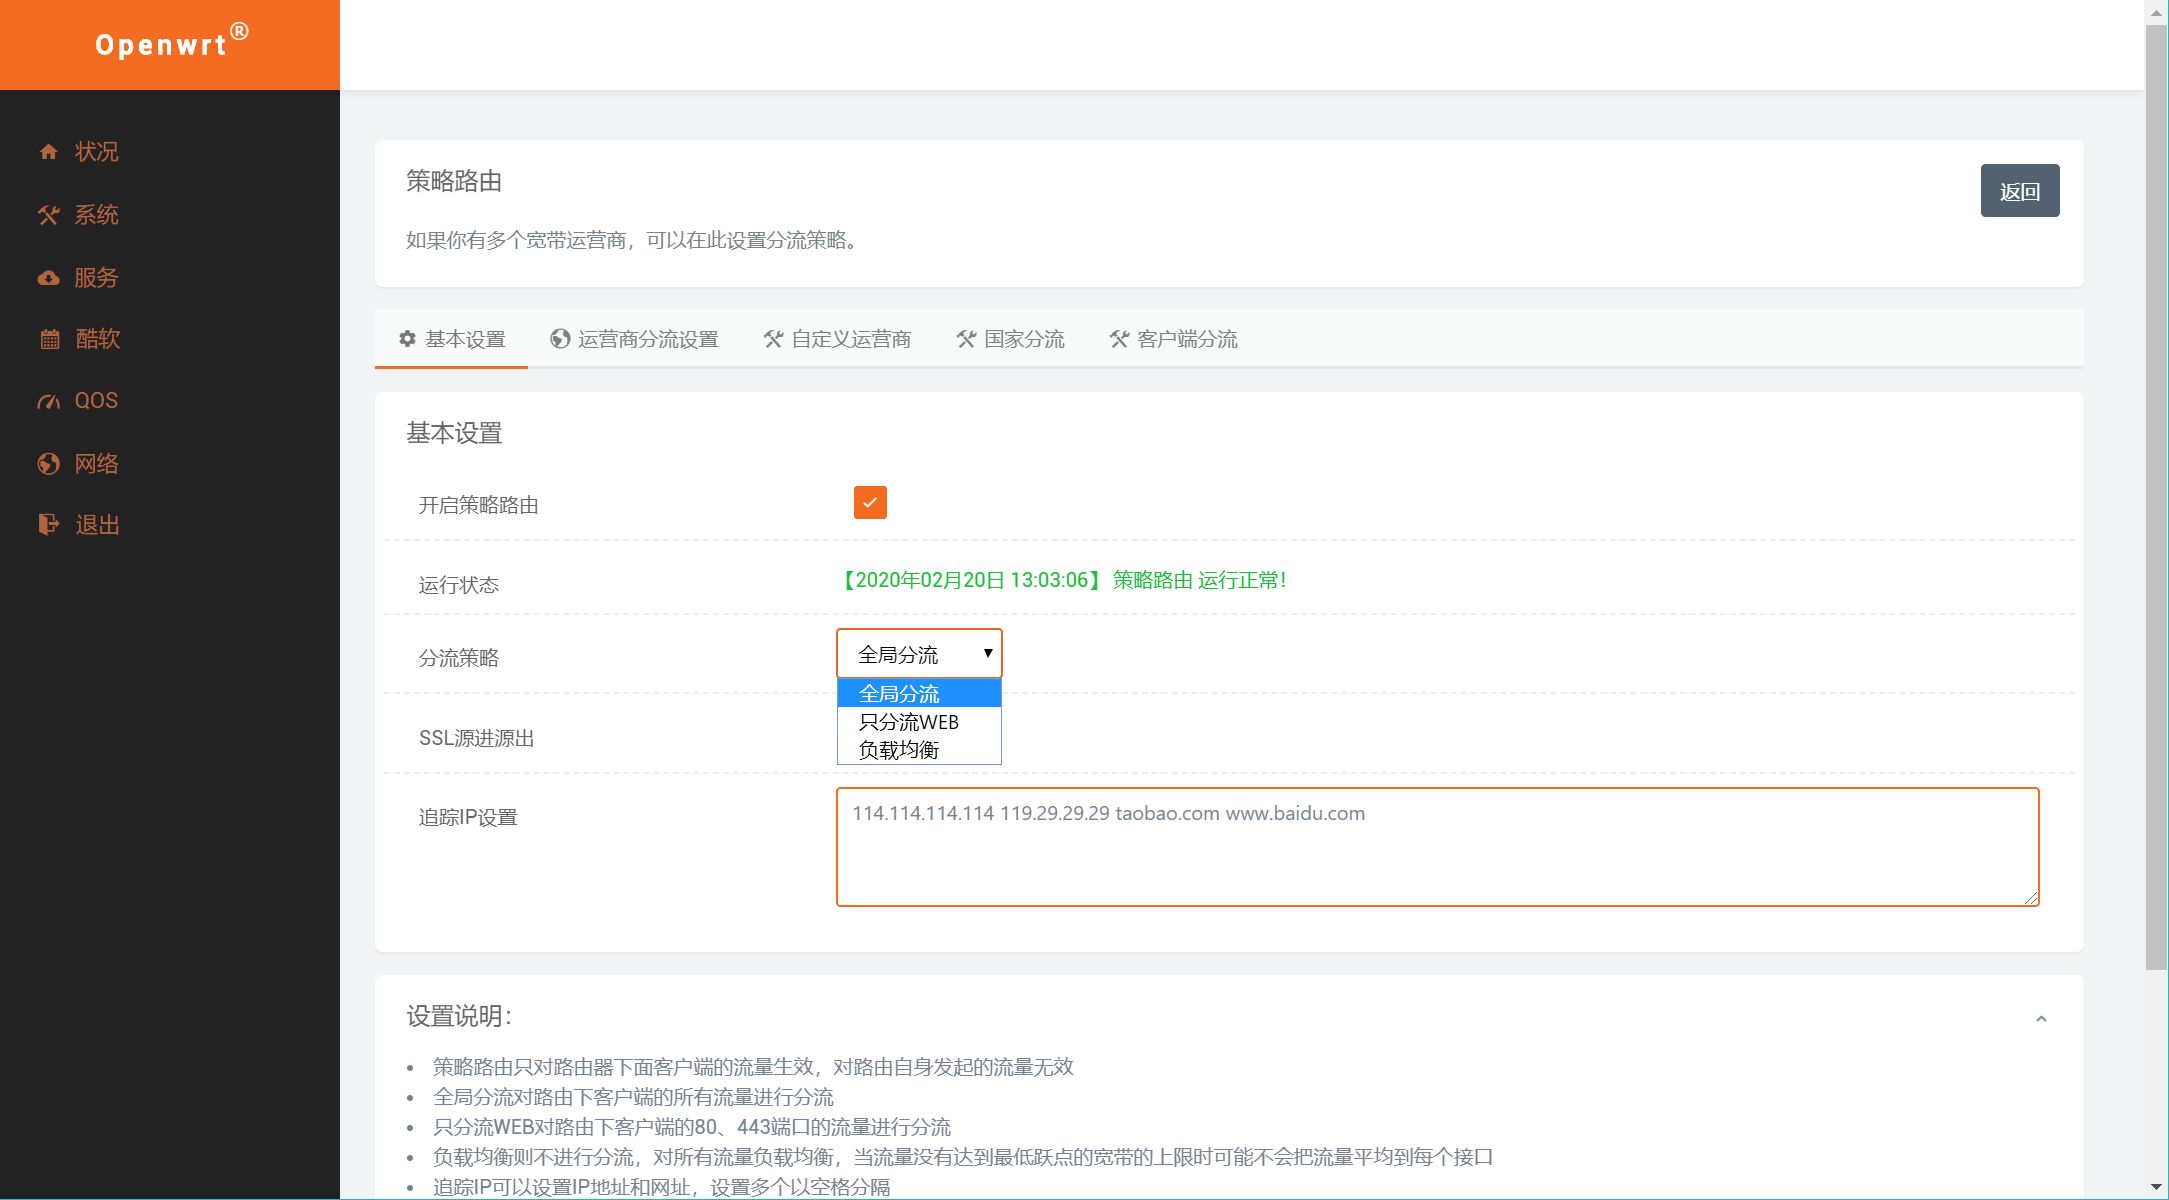Click the home icon beside 状况
The height and width of the screenshot is (1200, 2169).
click(48, 152)
